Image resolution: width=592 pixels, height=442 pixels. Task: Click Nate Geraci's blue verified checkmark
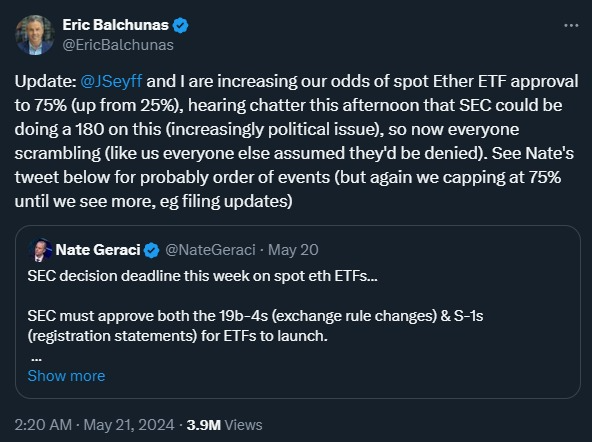151,250
